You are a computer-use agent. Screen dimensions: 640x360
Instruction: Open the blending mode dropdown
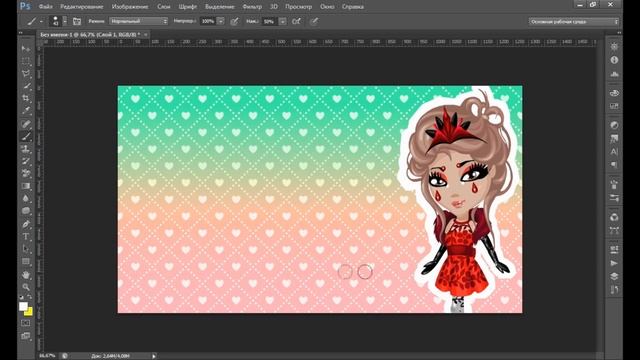(x=138, y=21)
